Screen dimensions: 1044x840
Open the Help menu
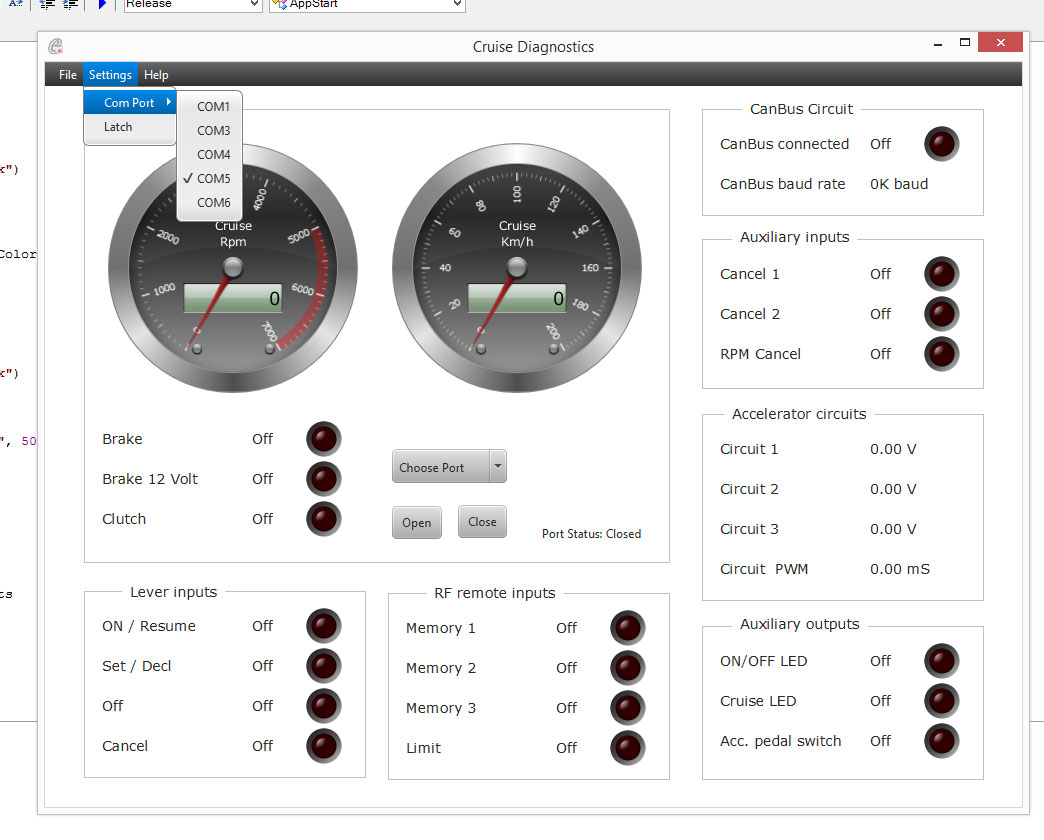pos(156,75)
